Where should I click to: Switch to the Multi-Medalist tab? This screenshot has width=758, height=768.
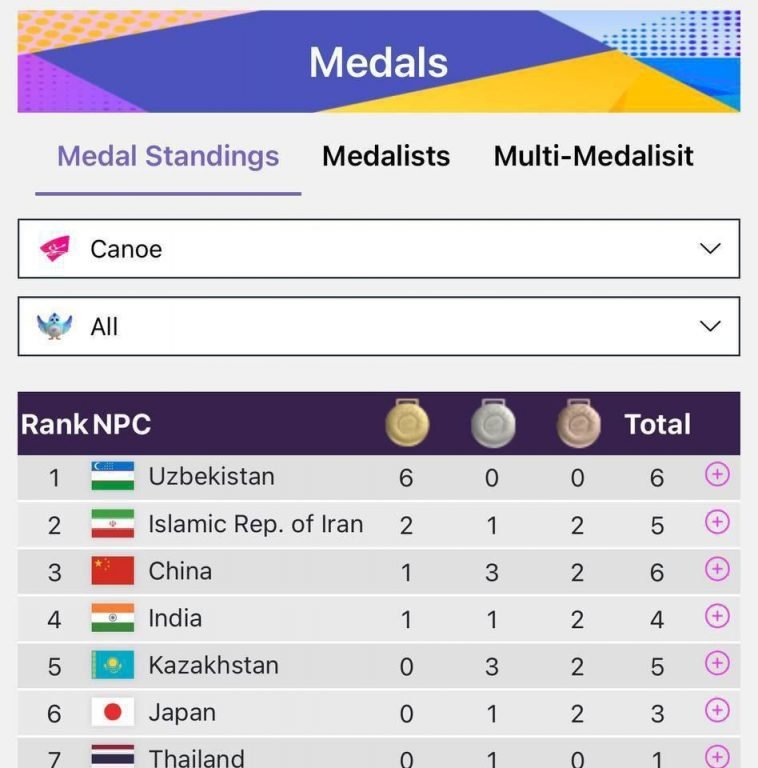point(593,156)
